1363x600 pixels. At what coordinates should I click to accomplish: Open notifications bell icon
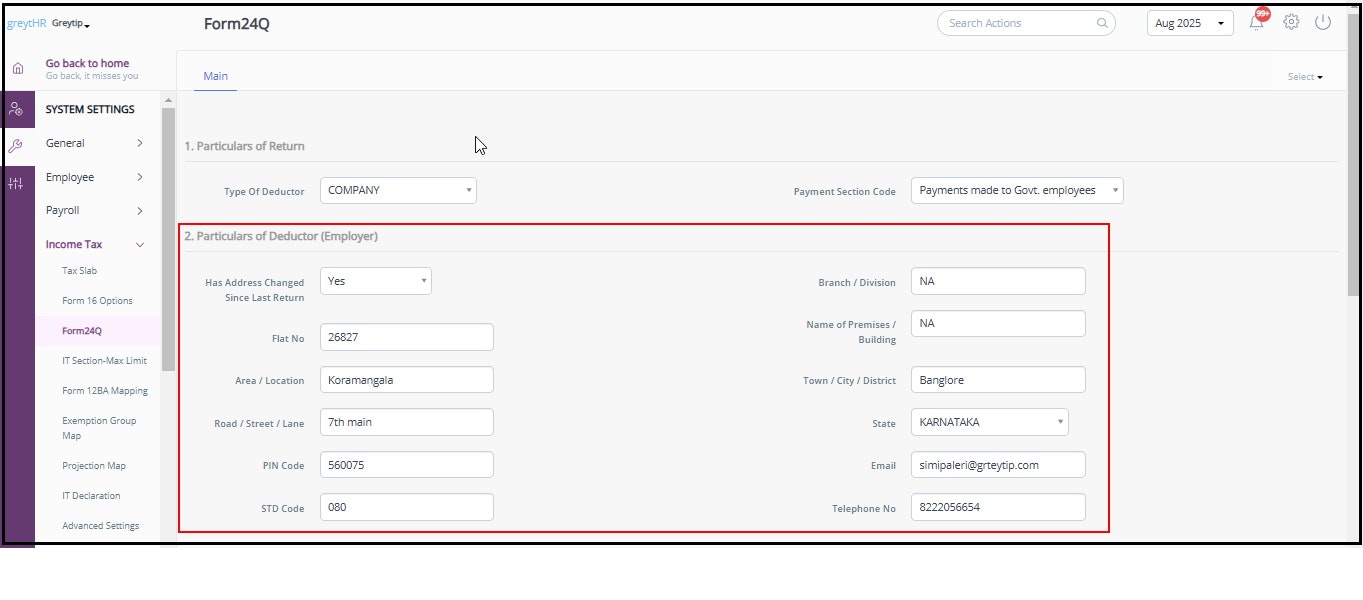point(1257,22)
